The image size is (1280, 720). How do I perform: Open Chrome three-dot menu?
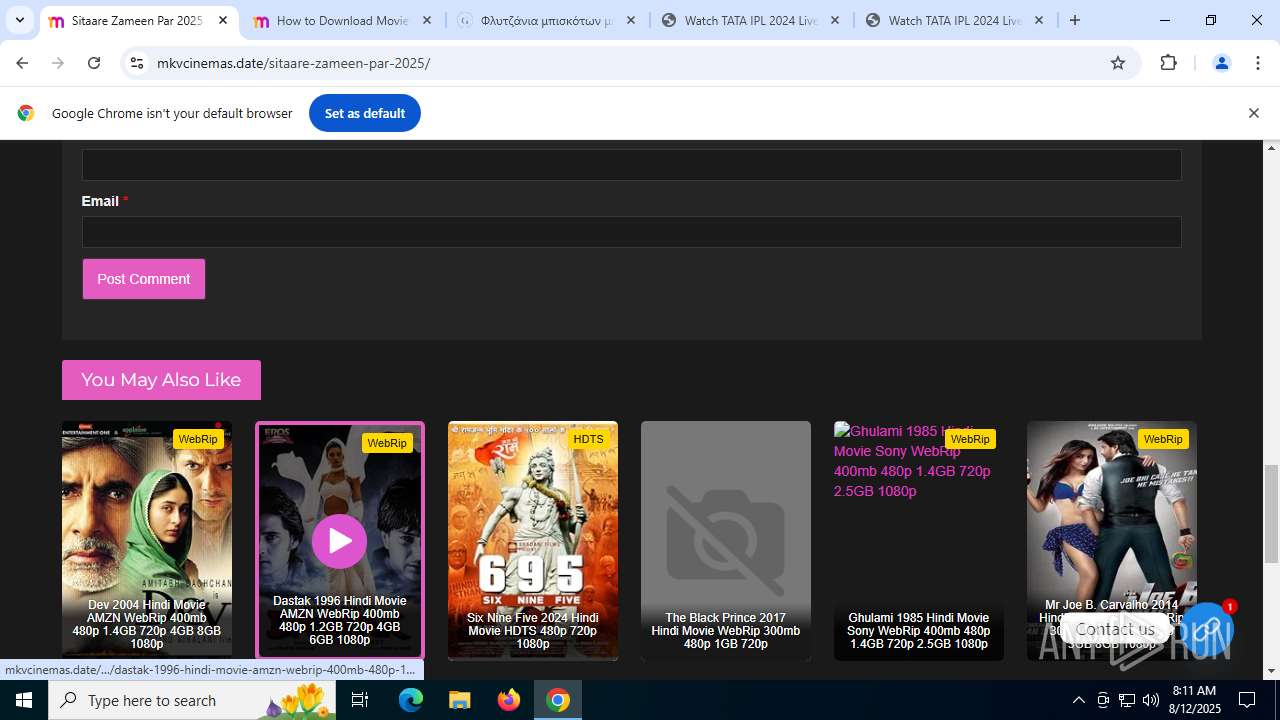1257,63
